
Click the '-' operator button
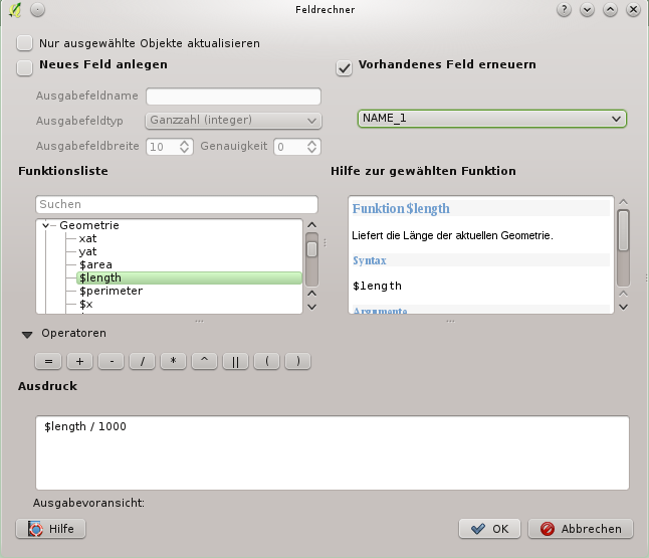[x=111, y=361]
